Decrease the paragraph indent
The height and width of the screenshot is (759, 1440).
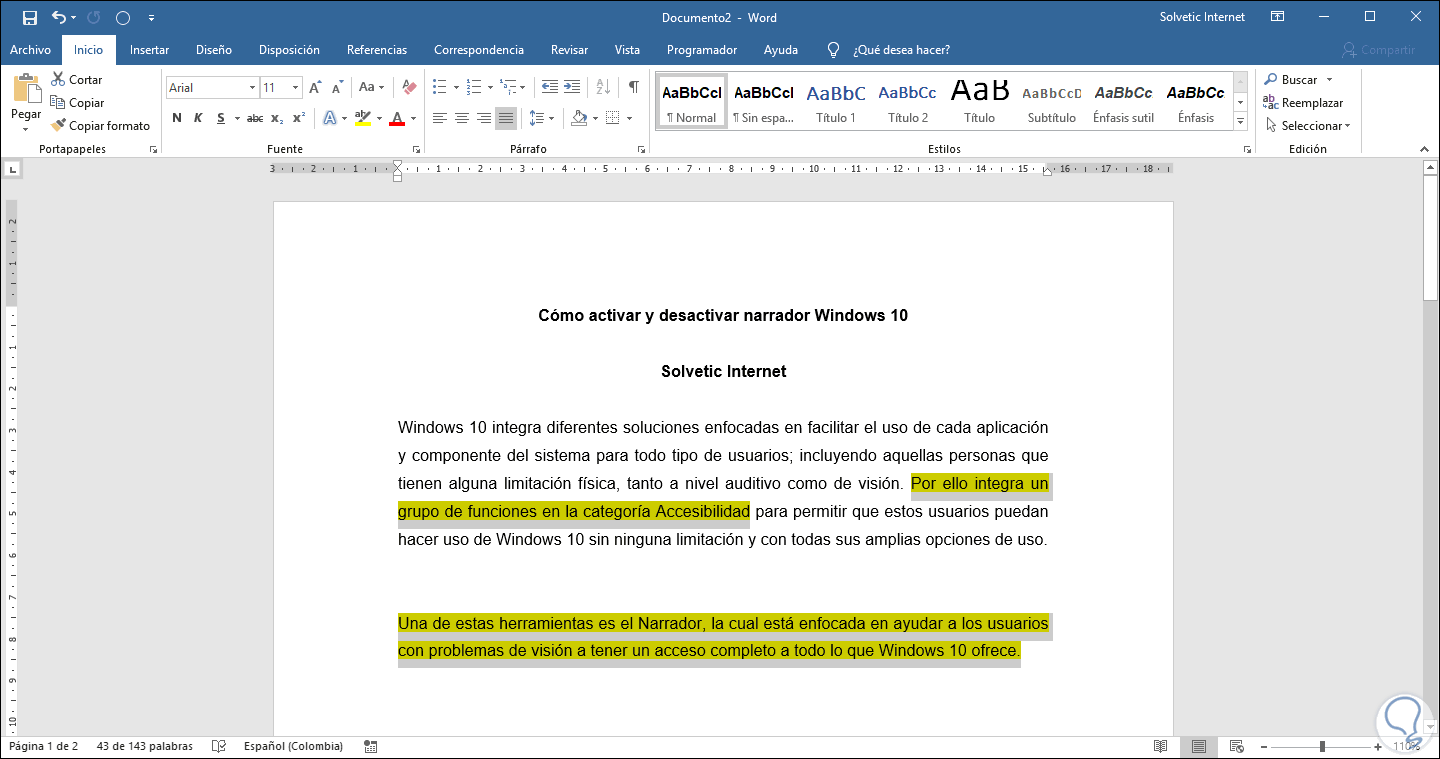click(549, 88)
